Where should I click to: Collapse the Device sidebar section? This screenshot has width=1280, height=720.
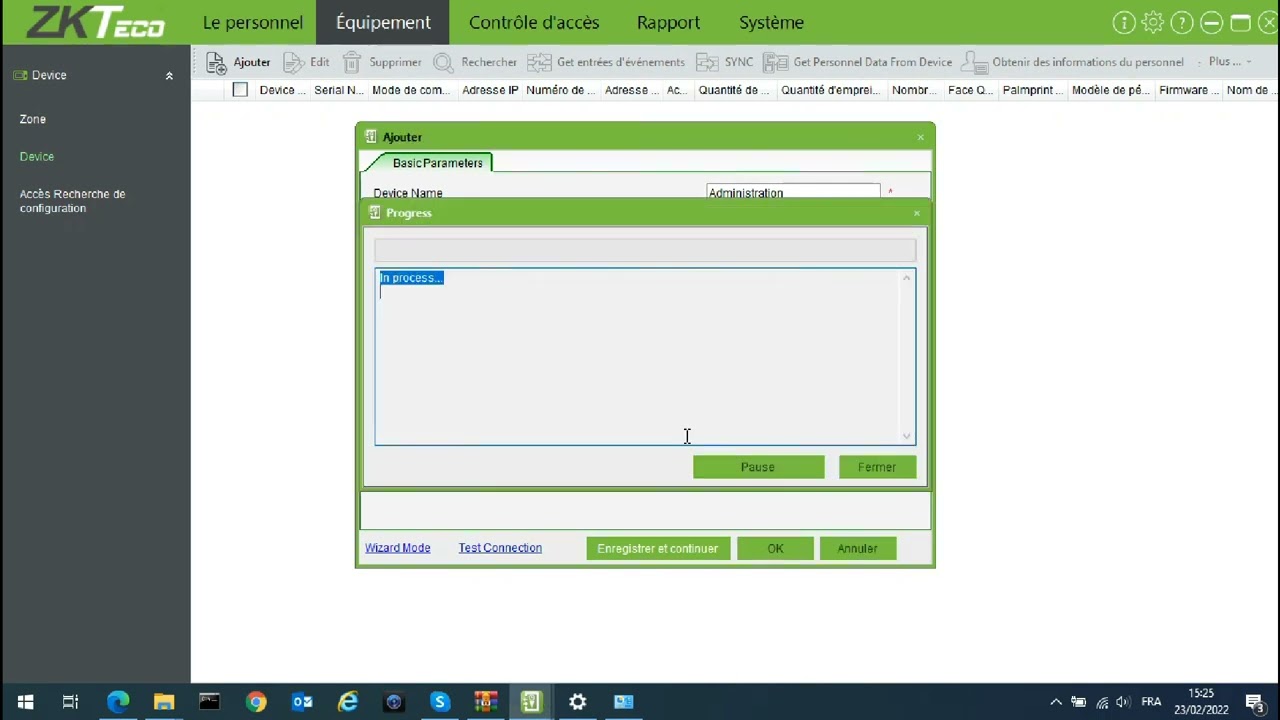point(169,76)
